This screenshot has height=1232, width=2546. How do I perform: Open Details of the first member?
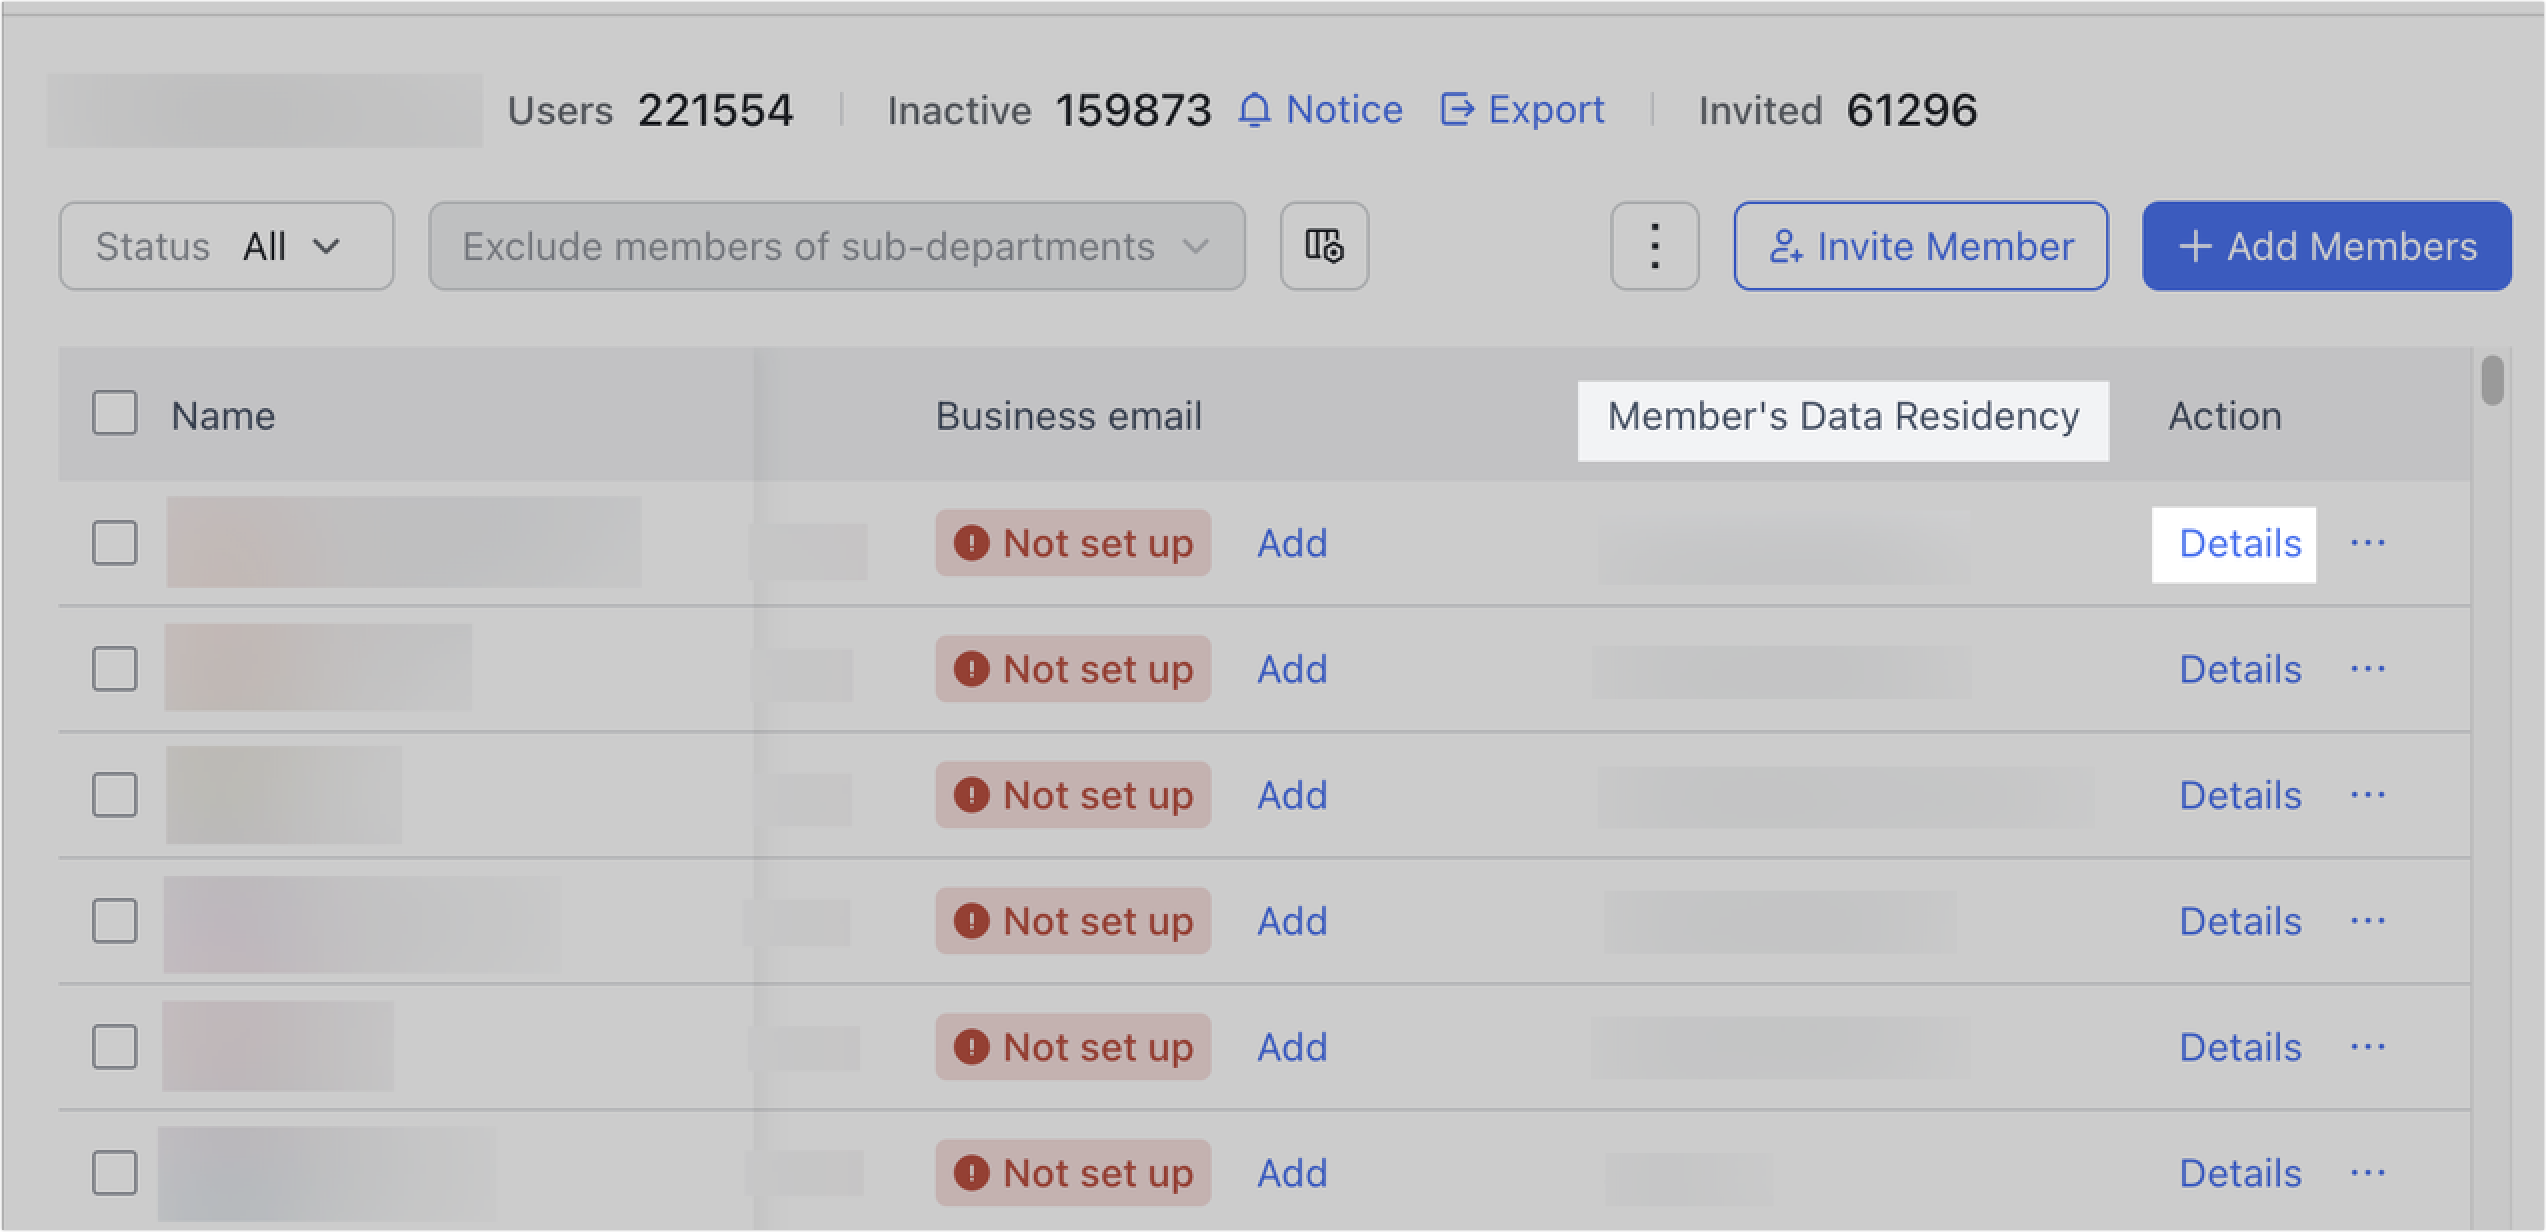pyautogui.click(x=2240, y=543)
